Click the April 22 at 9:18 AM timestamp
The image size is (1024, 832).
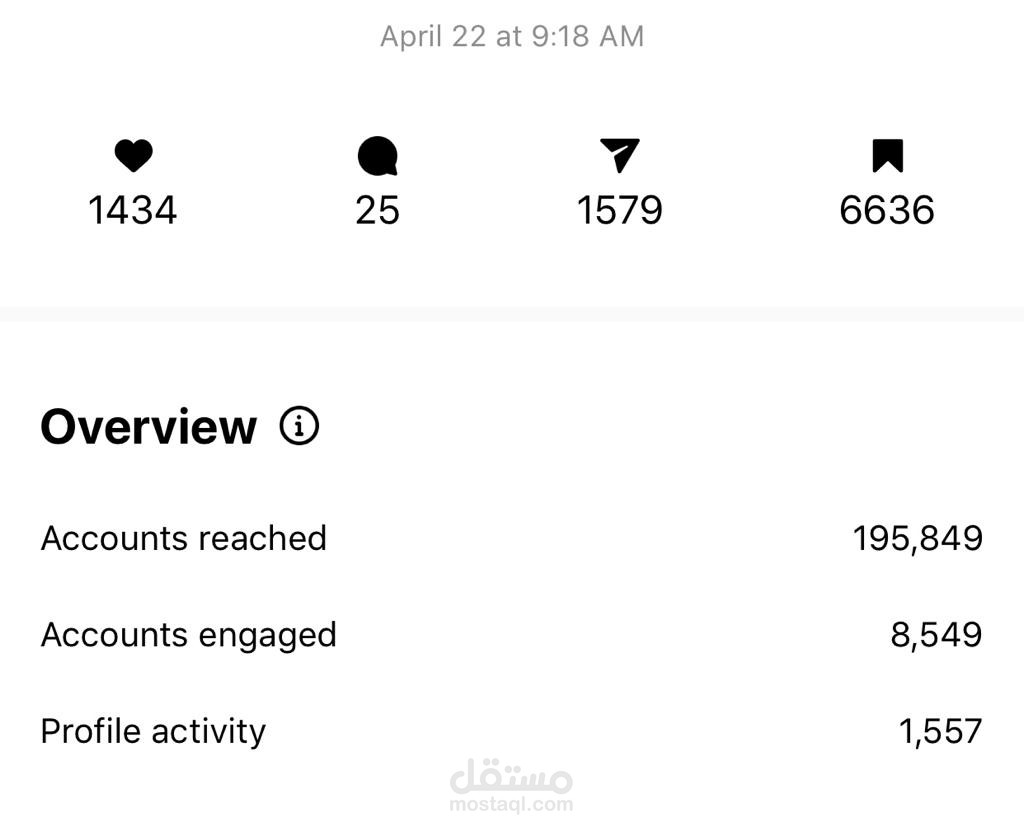pos(512,37)
